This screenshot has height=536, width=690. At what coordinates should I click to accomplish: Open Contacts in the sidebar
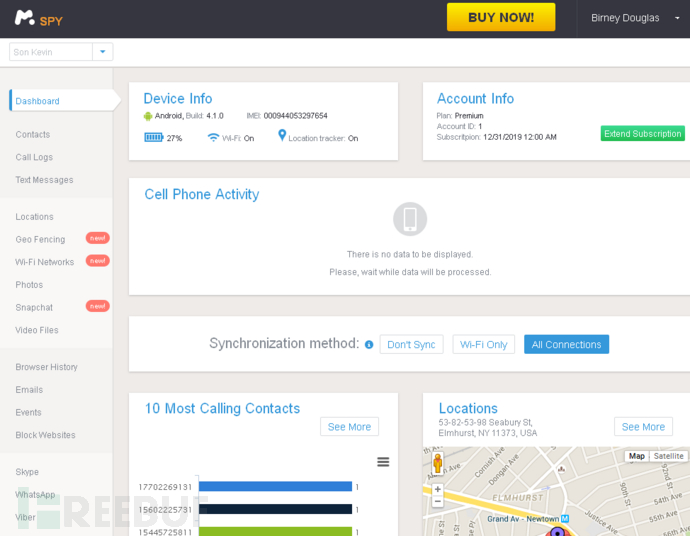click(x=33, y=135)
